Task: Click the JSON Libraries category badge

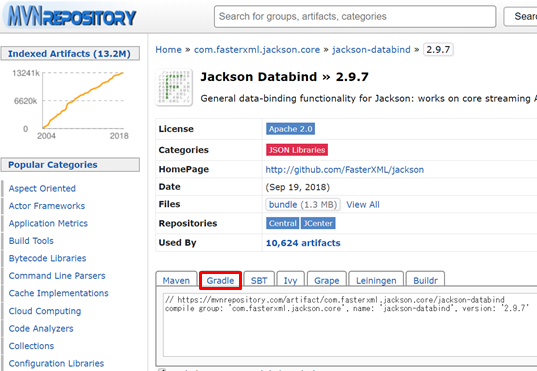Action: [297, 150]
